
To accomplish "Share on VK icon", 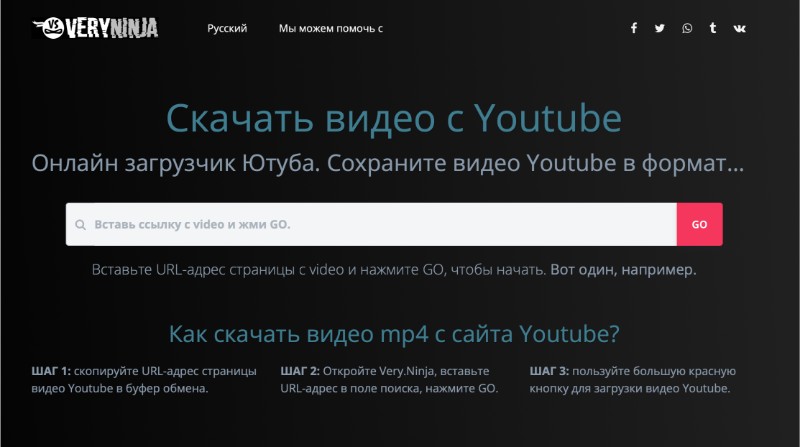I will (739, 29).
